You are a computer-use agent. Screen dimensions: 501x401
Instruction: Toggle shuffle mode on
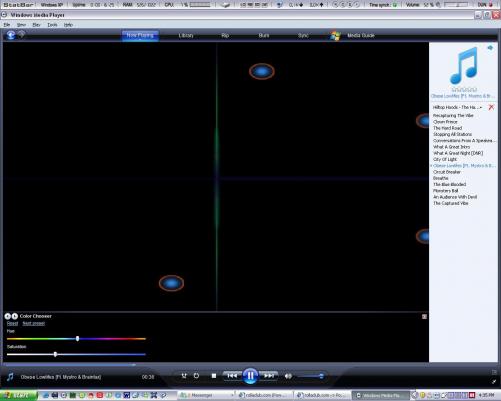click(184, 376)
